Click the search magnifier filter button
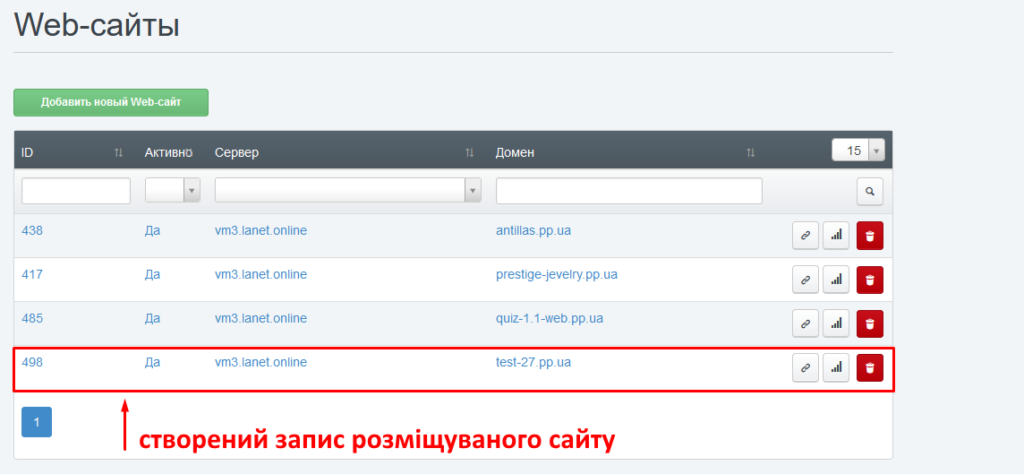The width and height of the screenshot is (1024, 474). [x=869, y=191]
